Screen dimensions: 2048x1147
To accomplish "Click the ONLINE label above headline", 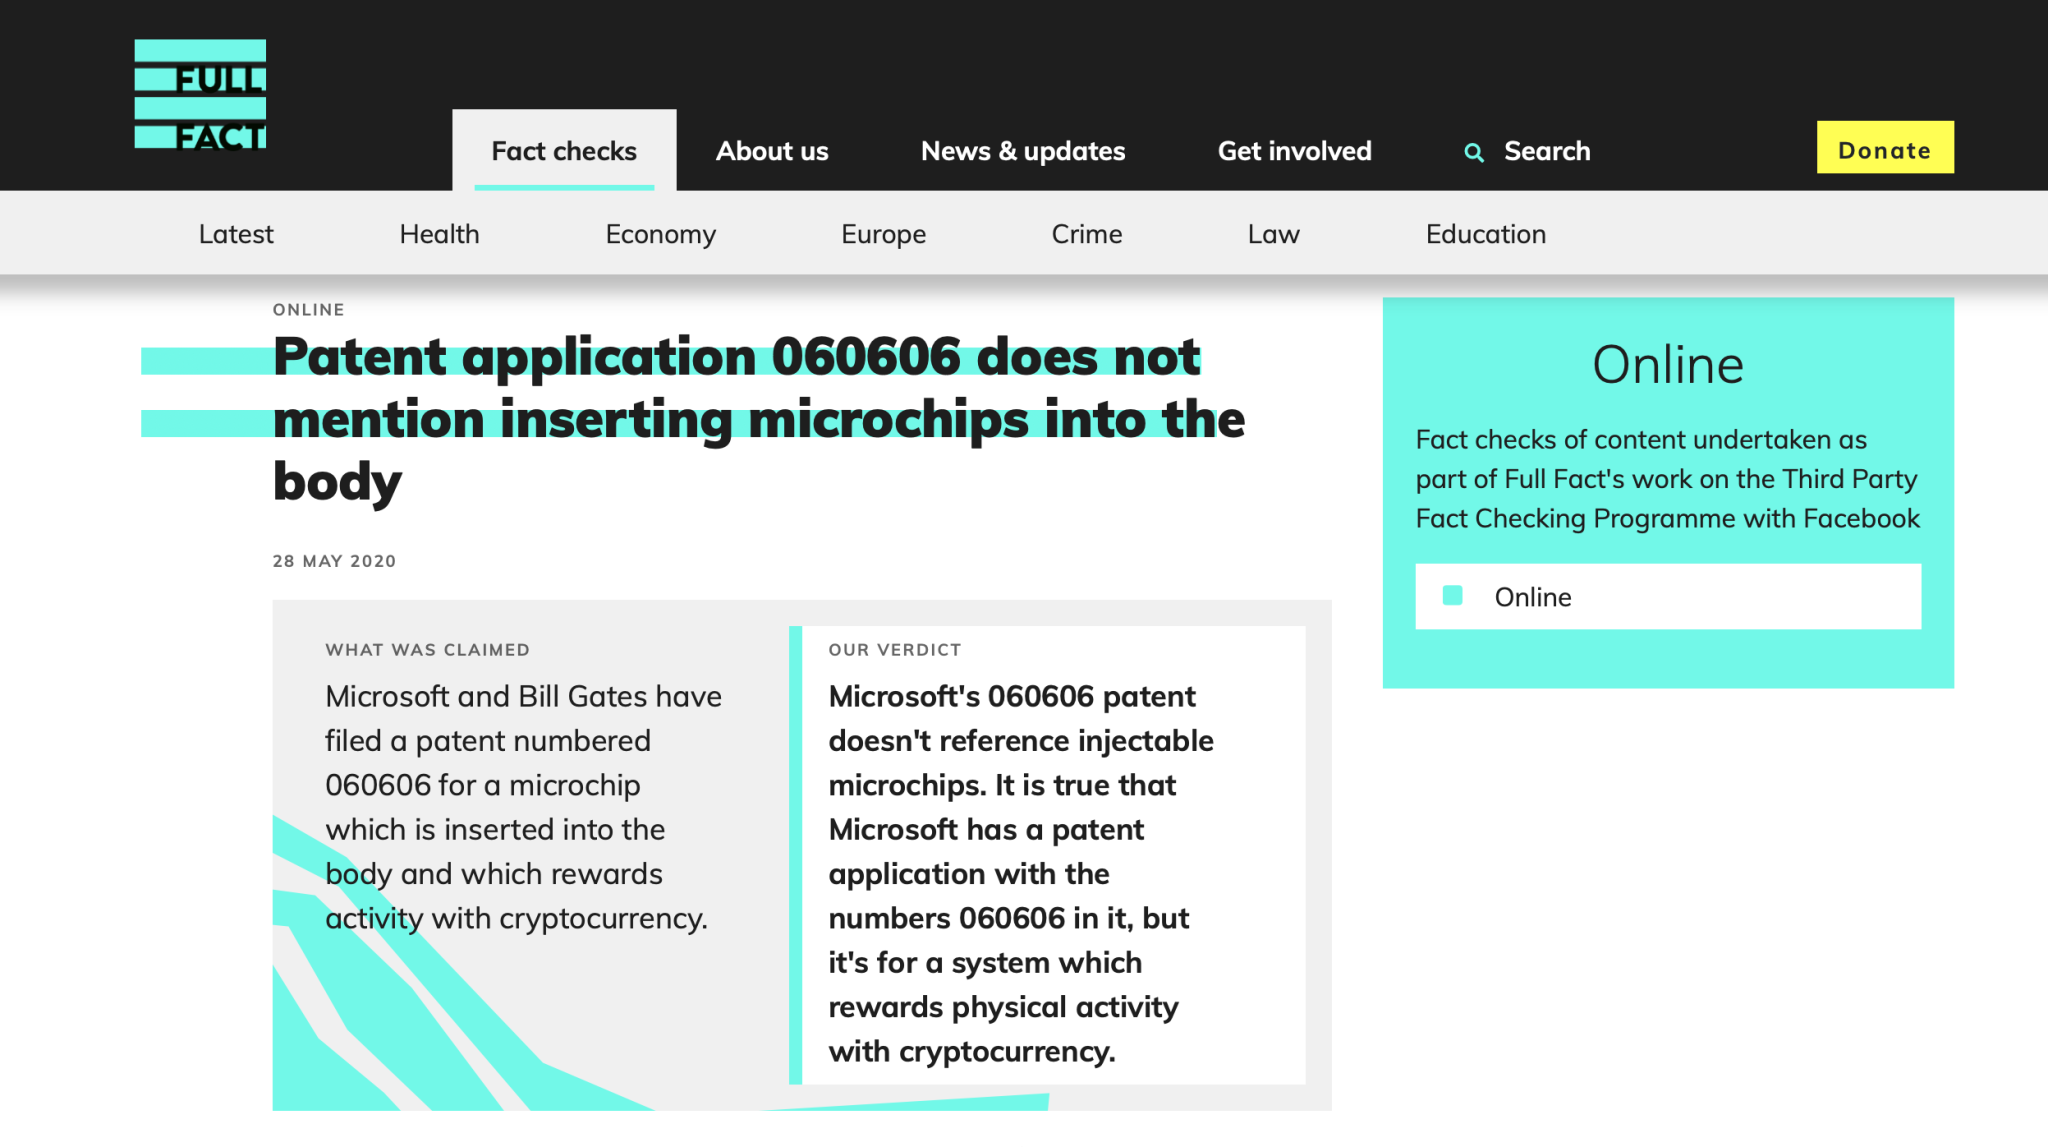I will [308, 310].
